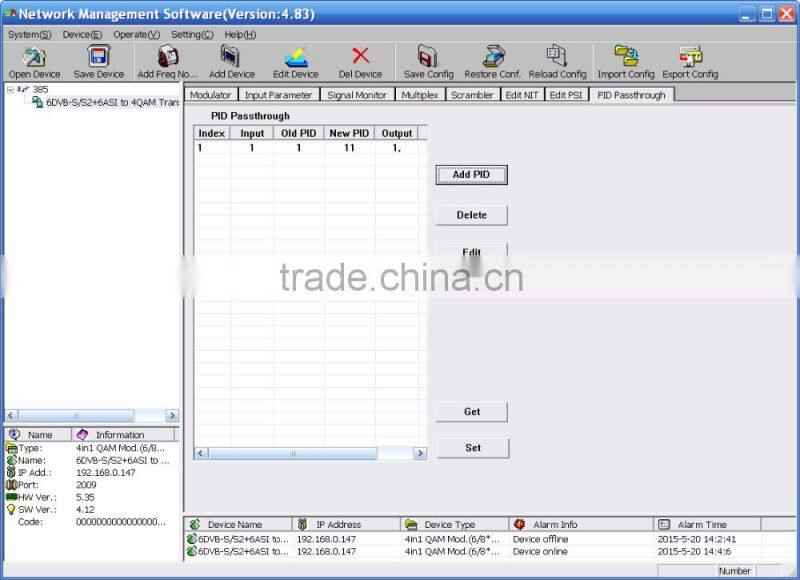Click the Export Config toolbar icon

690,57
